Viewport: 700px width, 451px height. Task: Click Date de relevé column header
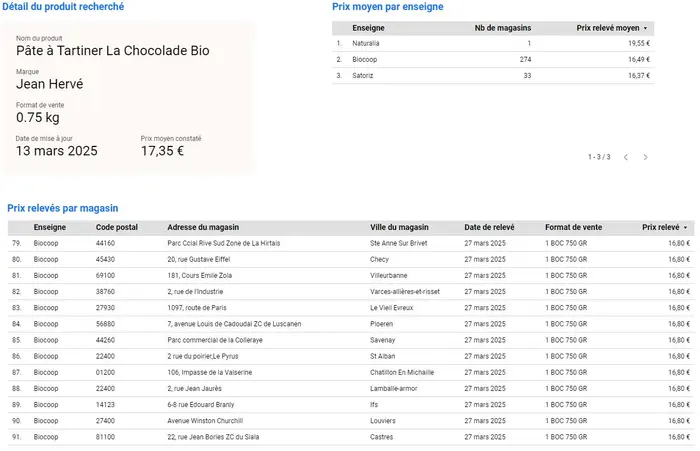tap(489, 227)
